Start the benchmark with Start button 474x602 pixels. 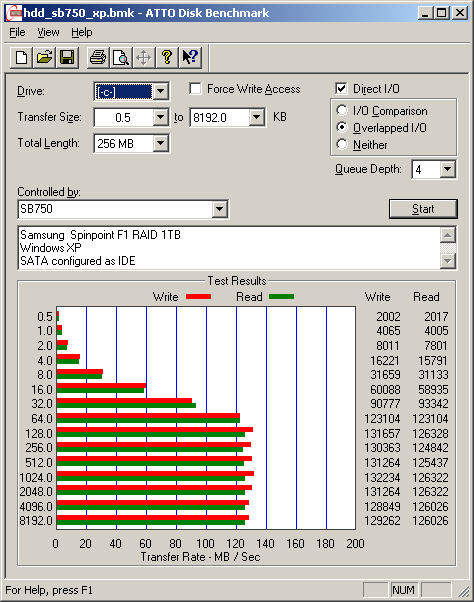click(423, 209)
